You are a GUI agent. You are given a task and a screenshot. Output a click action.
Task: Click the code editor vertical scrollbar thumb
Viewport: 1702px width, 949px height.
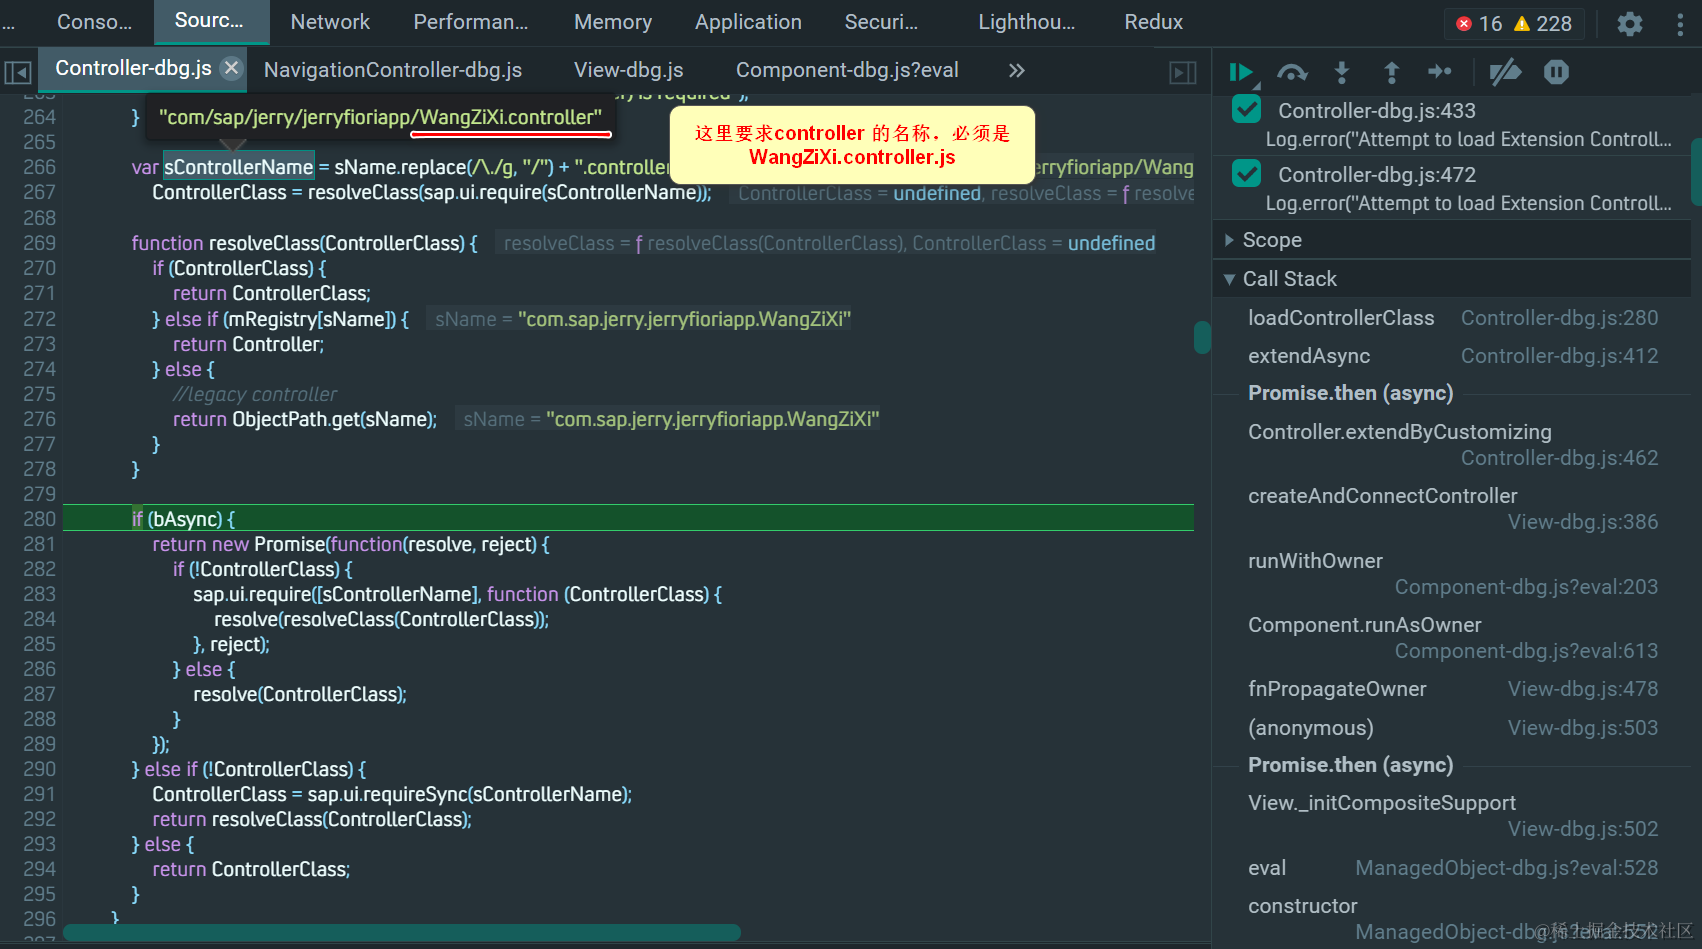(1202, 337)
